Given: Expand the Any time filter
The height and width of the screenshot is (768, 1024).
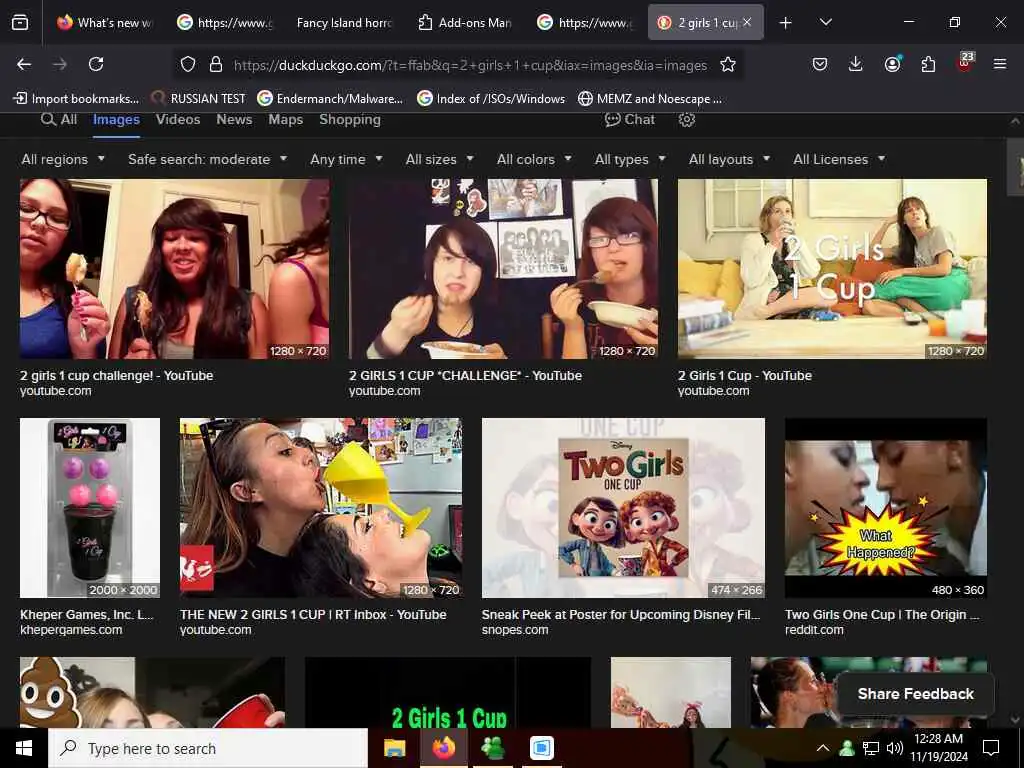Looking at the screenshot, I should pyautogui.click(x=346, y=159).
